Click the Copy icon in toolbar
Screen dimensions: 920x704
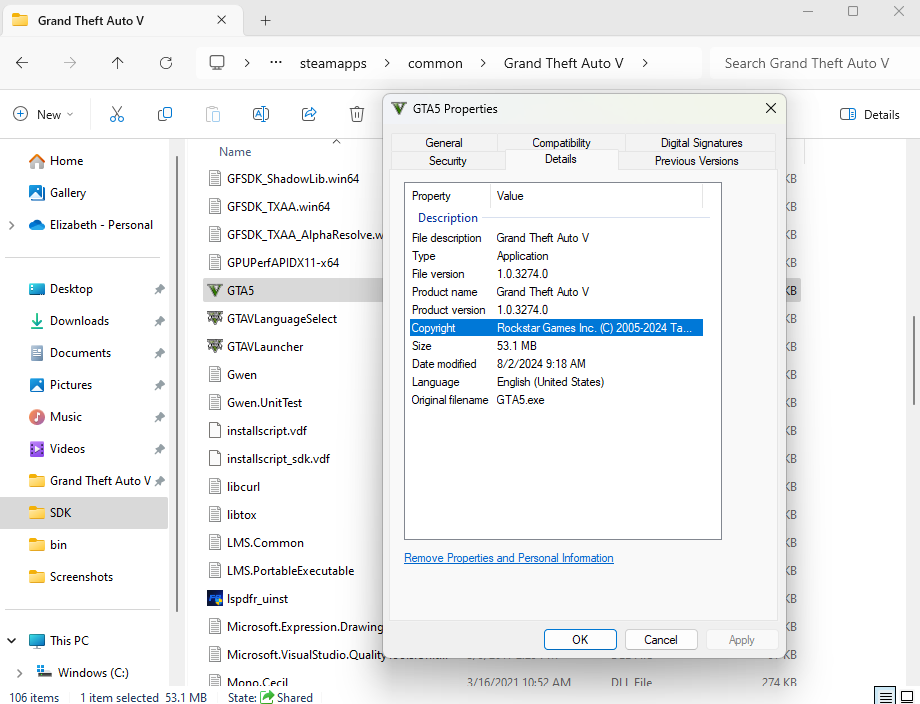[165, 114]
